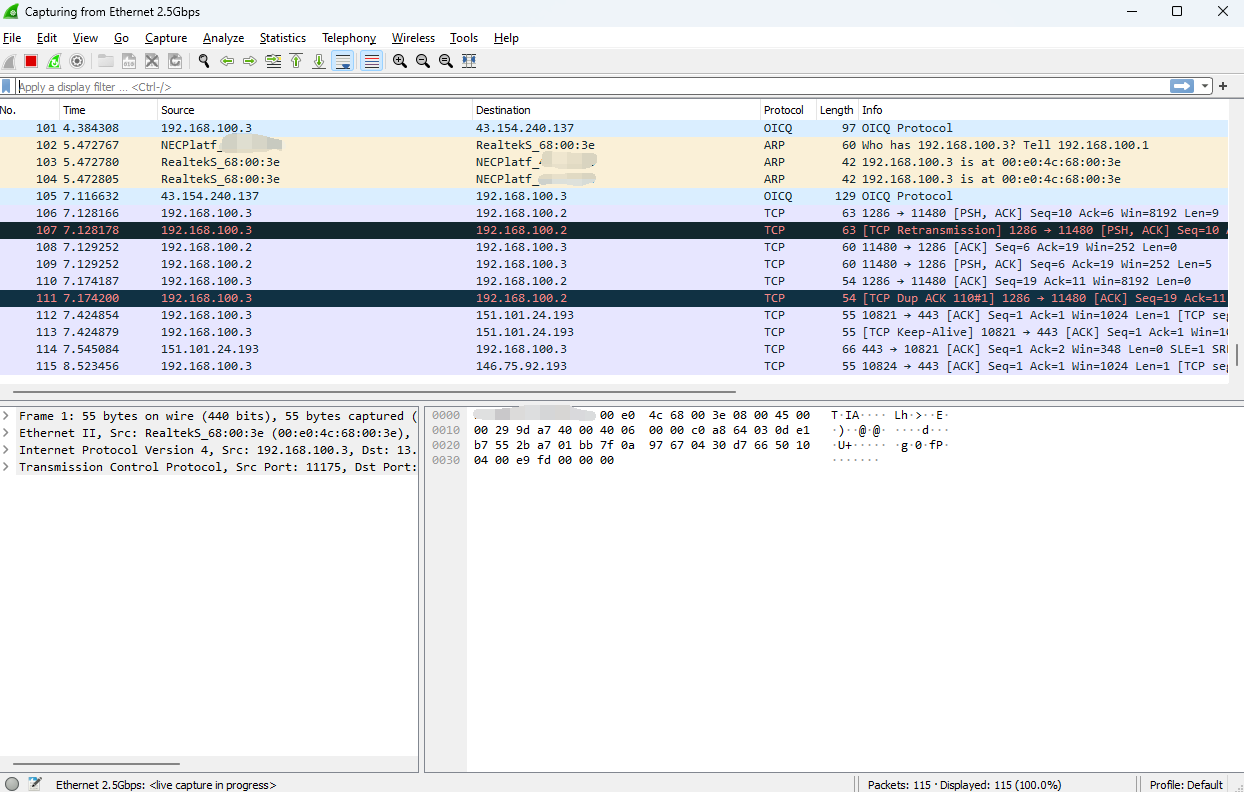The width and height of the screenshot is (1244, 792).
Task: Click the Close capture file icon
Action: point(152,62)
